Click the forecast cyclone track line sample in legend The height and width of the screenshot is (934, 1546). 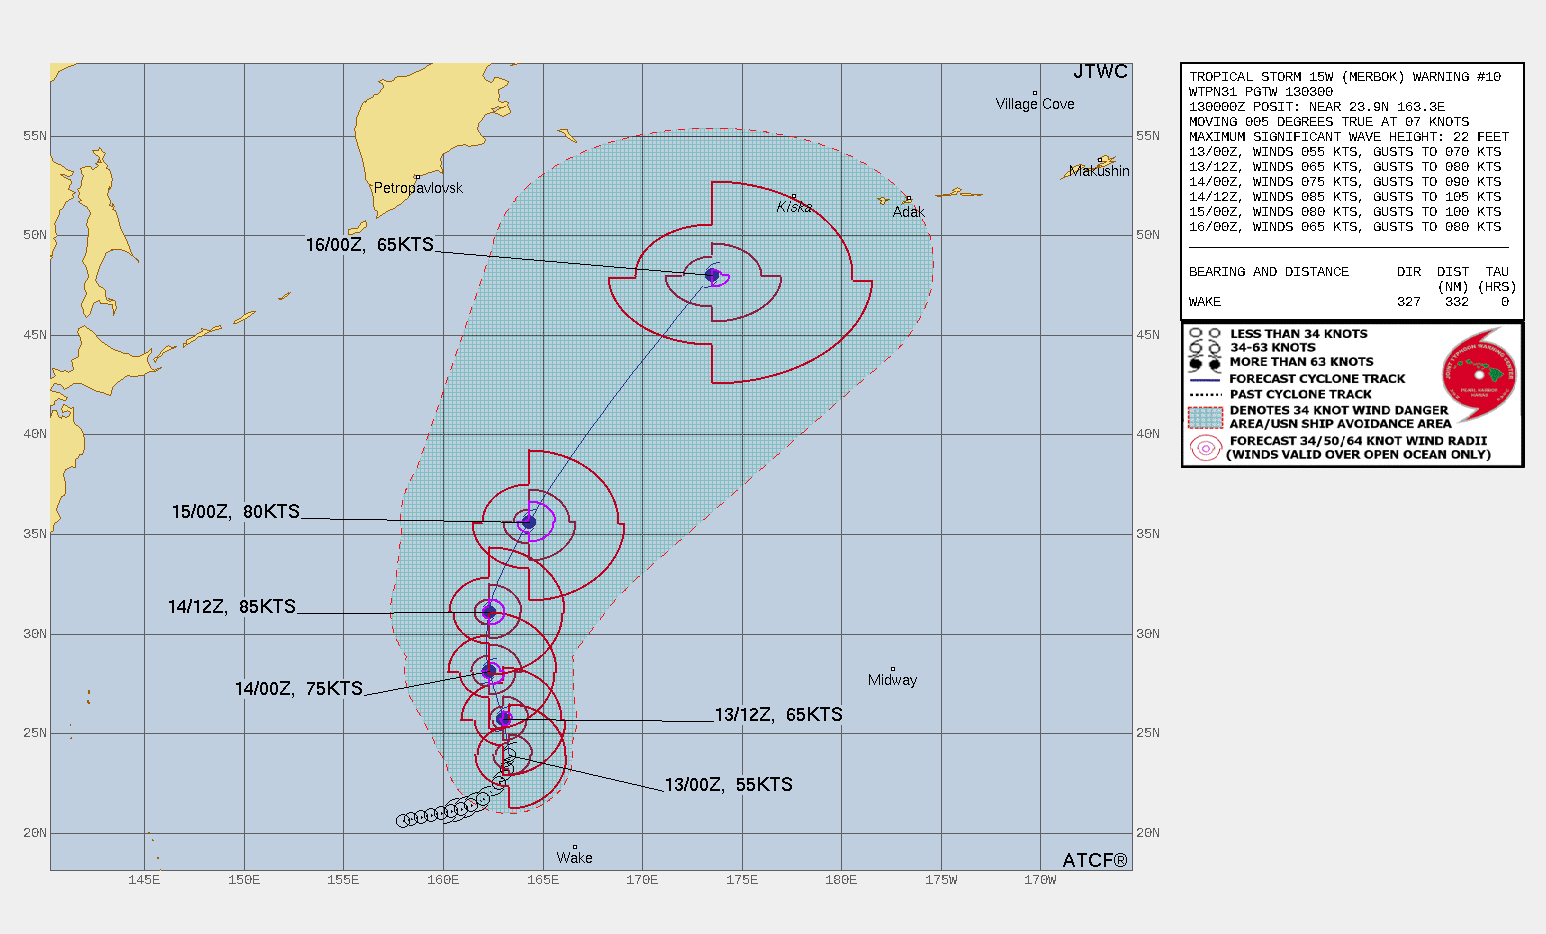(x=1205, y=380)
